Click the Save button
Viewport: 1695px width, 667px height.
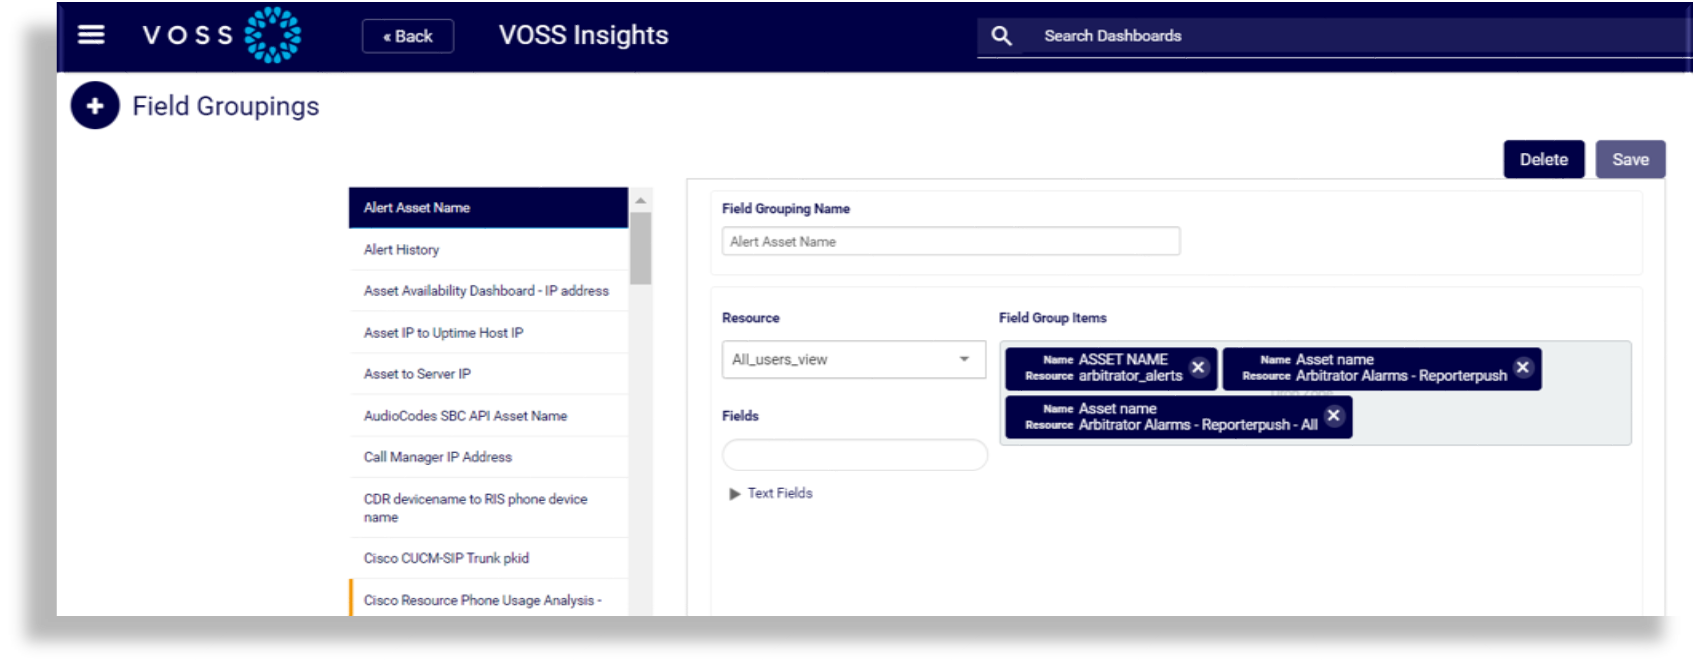[x=1630, y=159]
